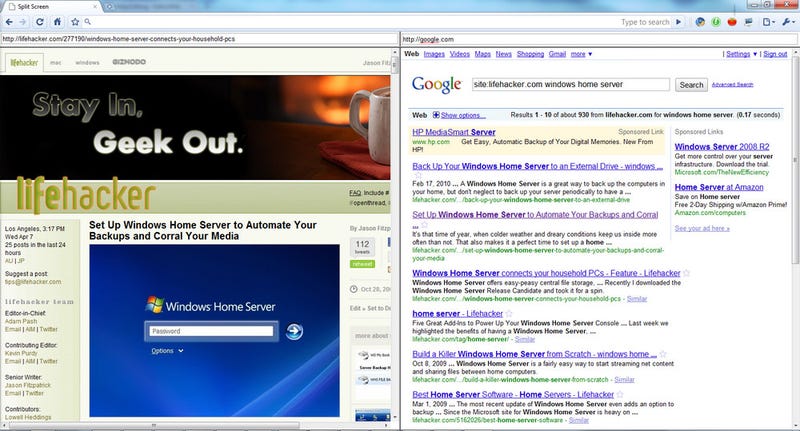Image resolution: width=800 pixels, height=431 pixels.
Task: Open the red tomato extension icon
Action: click(x=732, y=22)
